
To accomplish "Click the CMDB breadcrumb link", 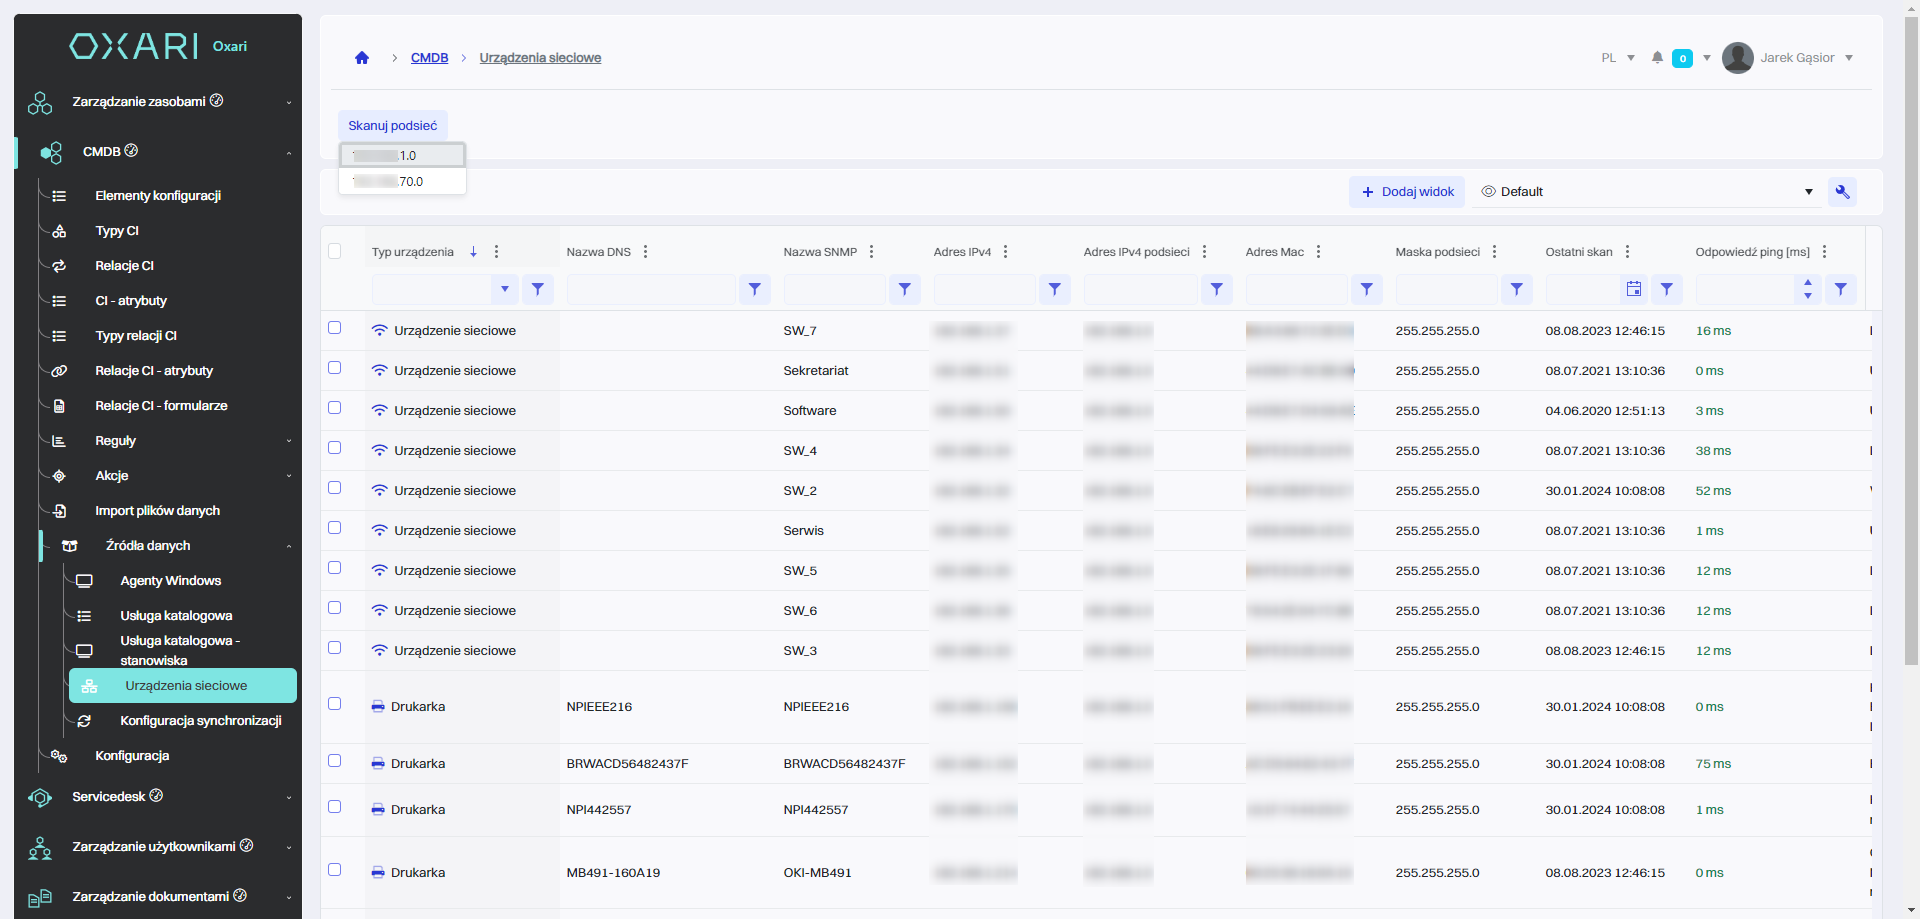I will [x=429, y=58].
